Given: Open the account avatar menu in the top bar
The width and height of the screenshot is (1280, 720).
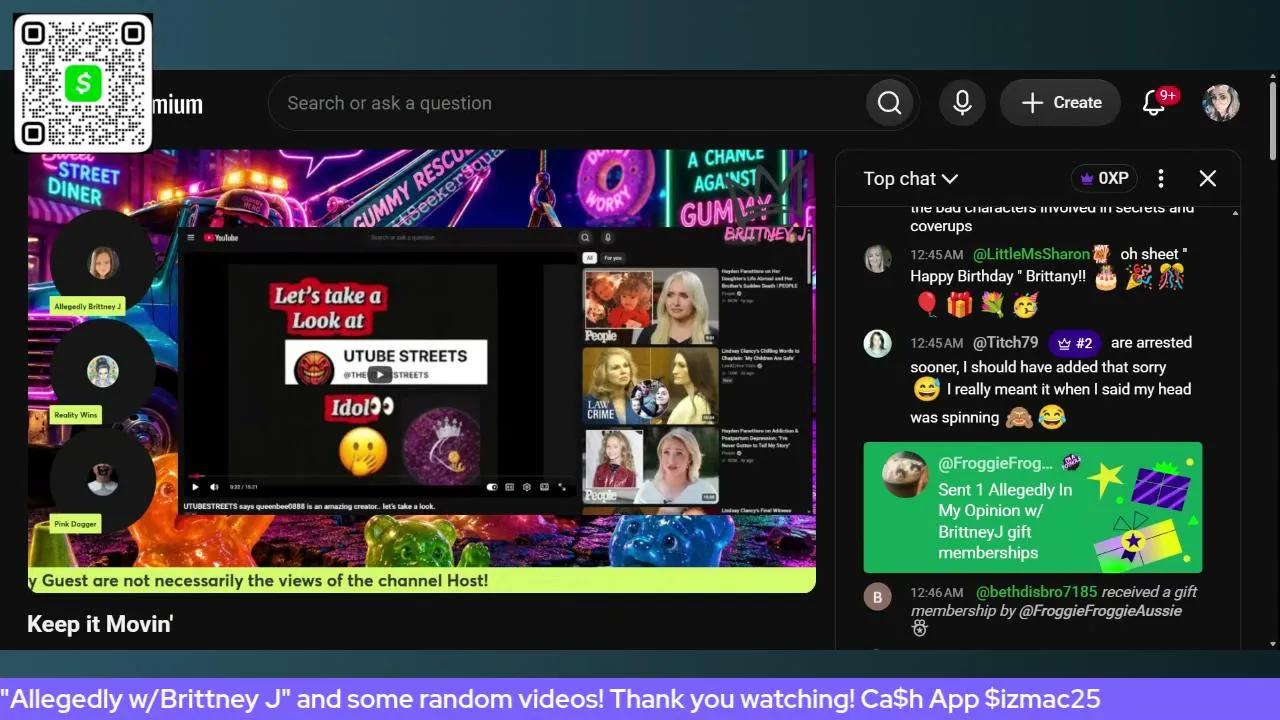Looking at the screenshot, I should click(1221, 103).
